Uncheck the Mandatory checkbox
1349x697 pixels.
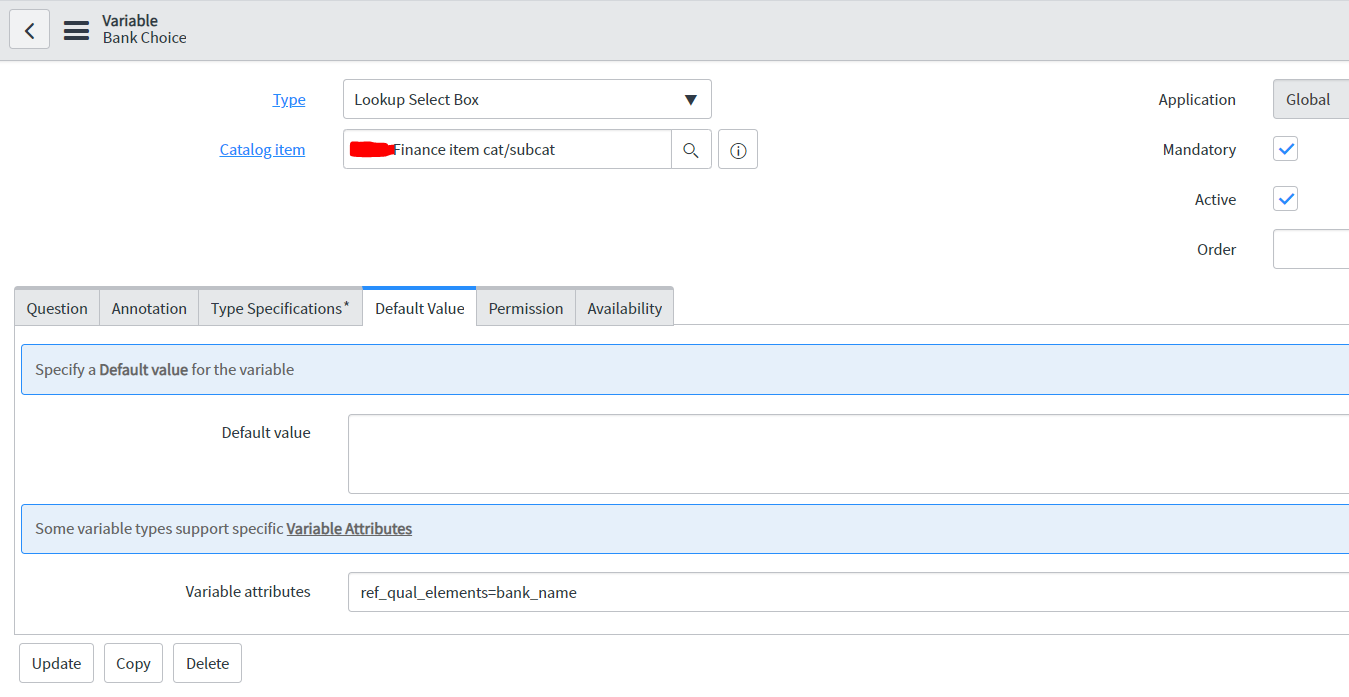1285,148
